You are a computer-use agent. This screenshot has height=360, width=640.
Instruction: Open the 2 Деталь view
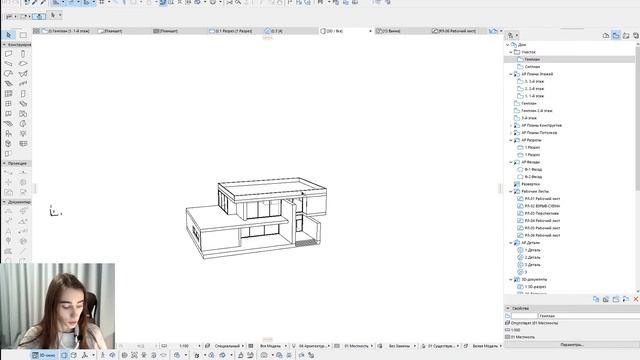(x=532, y=258)
